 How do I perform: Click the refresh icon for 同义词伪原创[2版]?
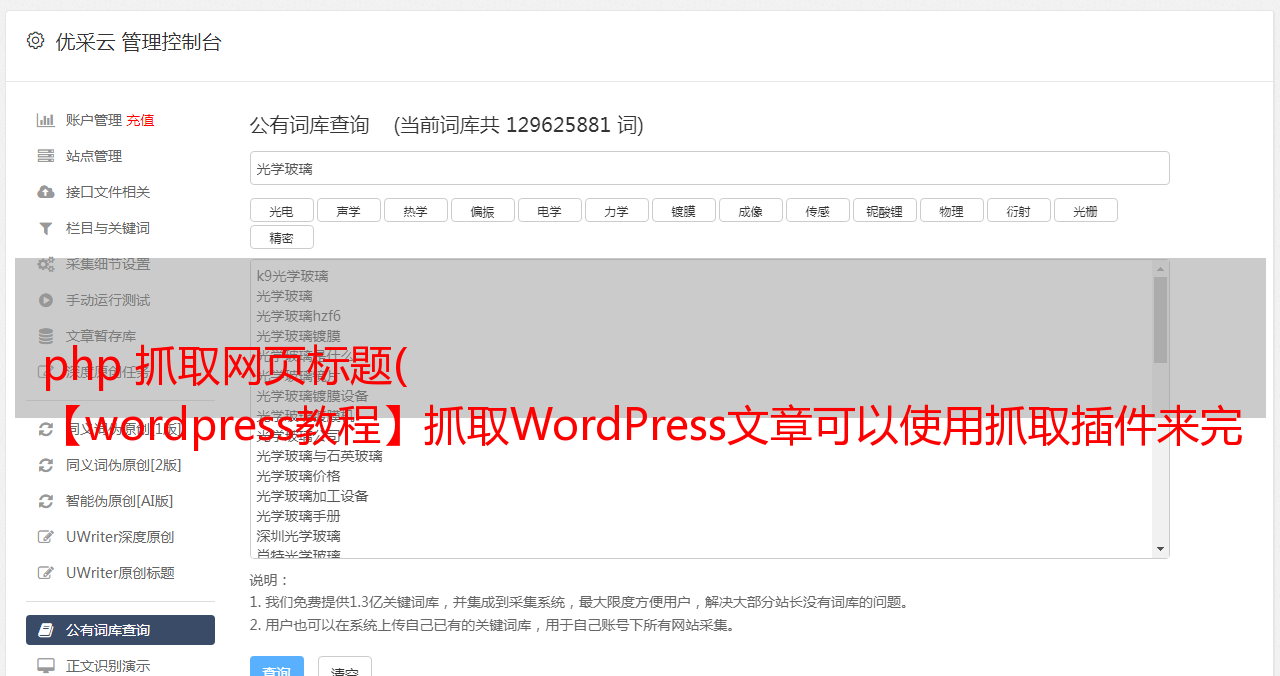point(45,465)
